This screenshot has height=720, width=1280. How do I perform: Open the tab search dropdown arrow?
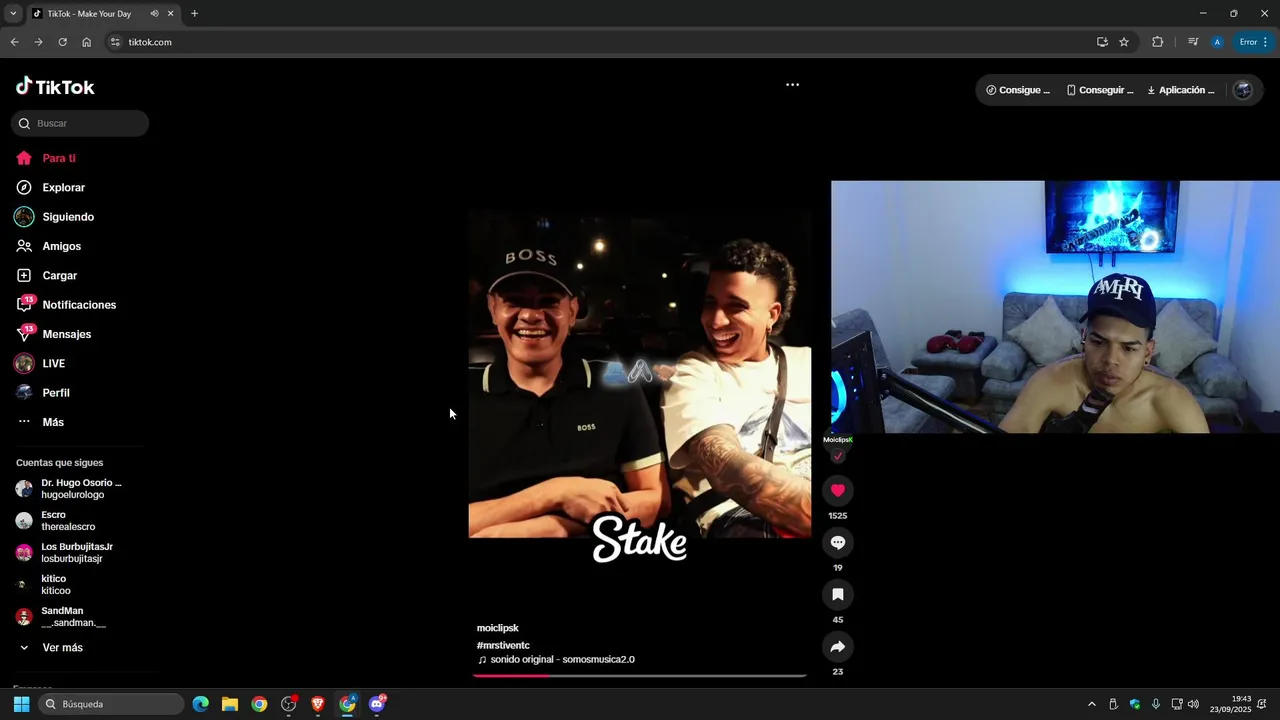[13, 14]
